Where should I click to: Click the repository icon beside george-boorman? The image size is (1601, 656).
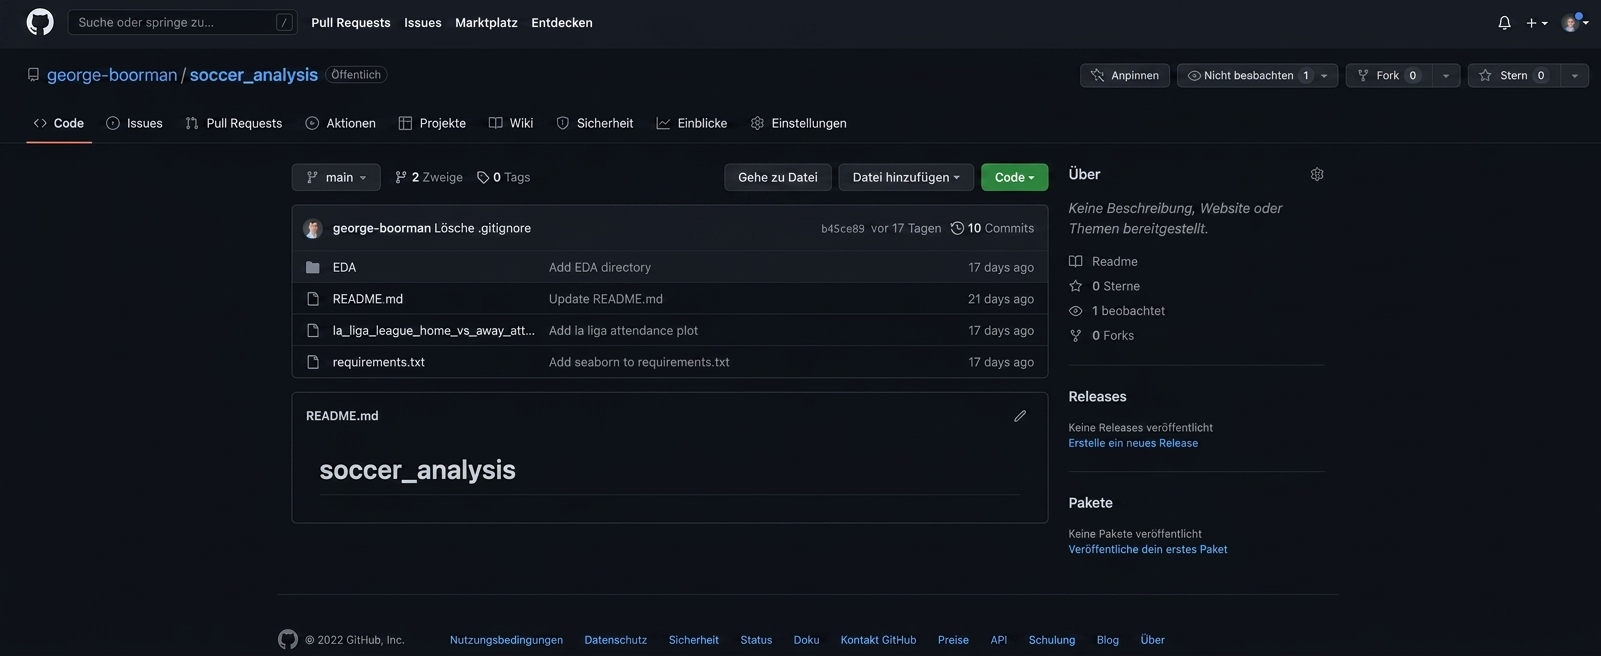click(x=33, y=75)
